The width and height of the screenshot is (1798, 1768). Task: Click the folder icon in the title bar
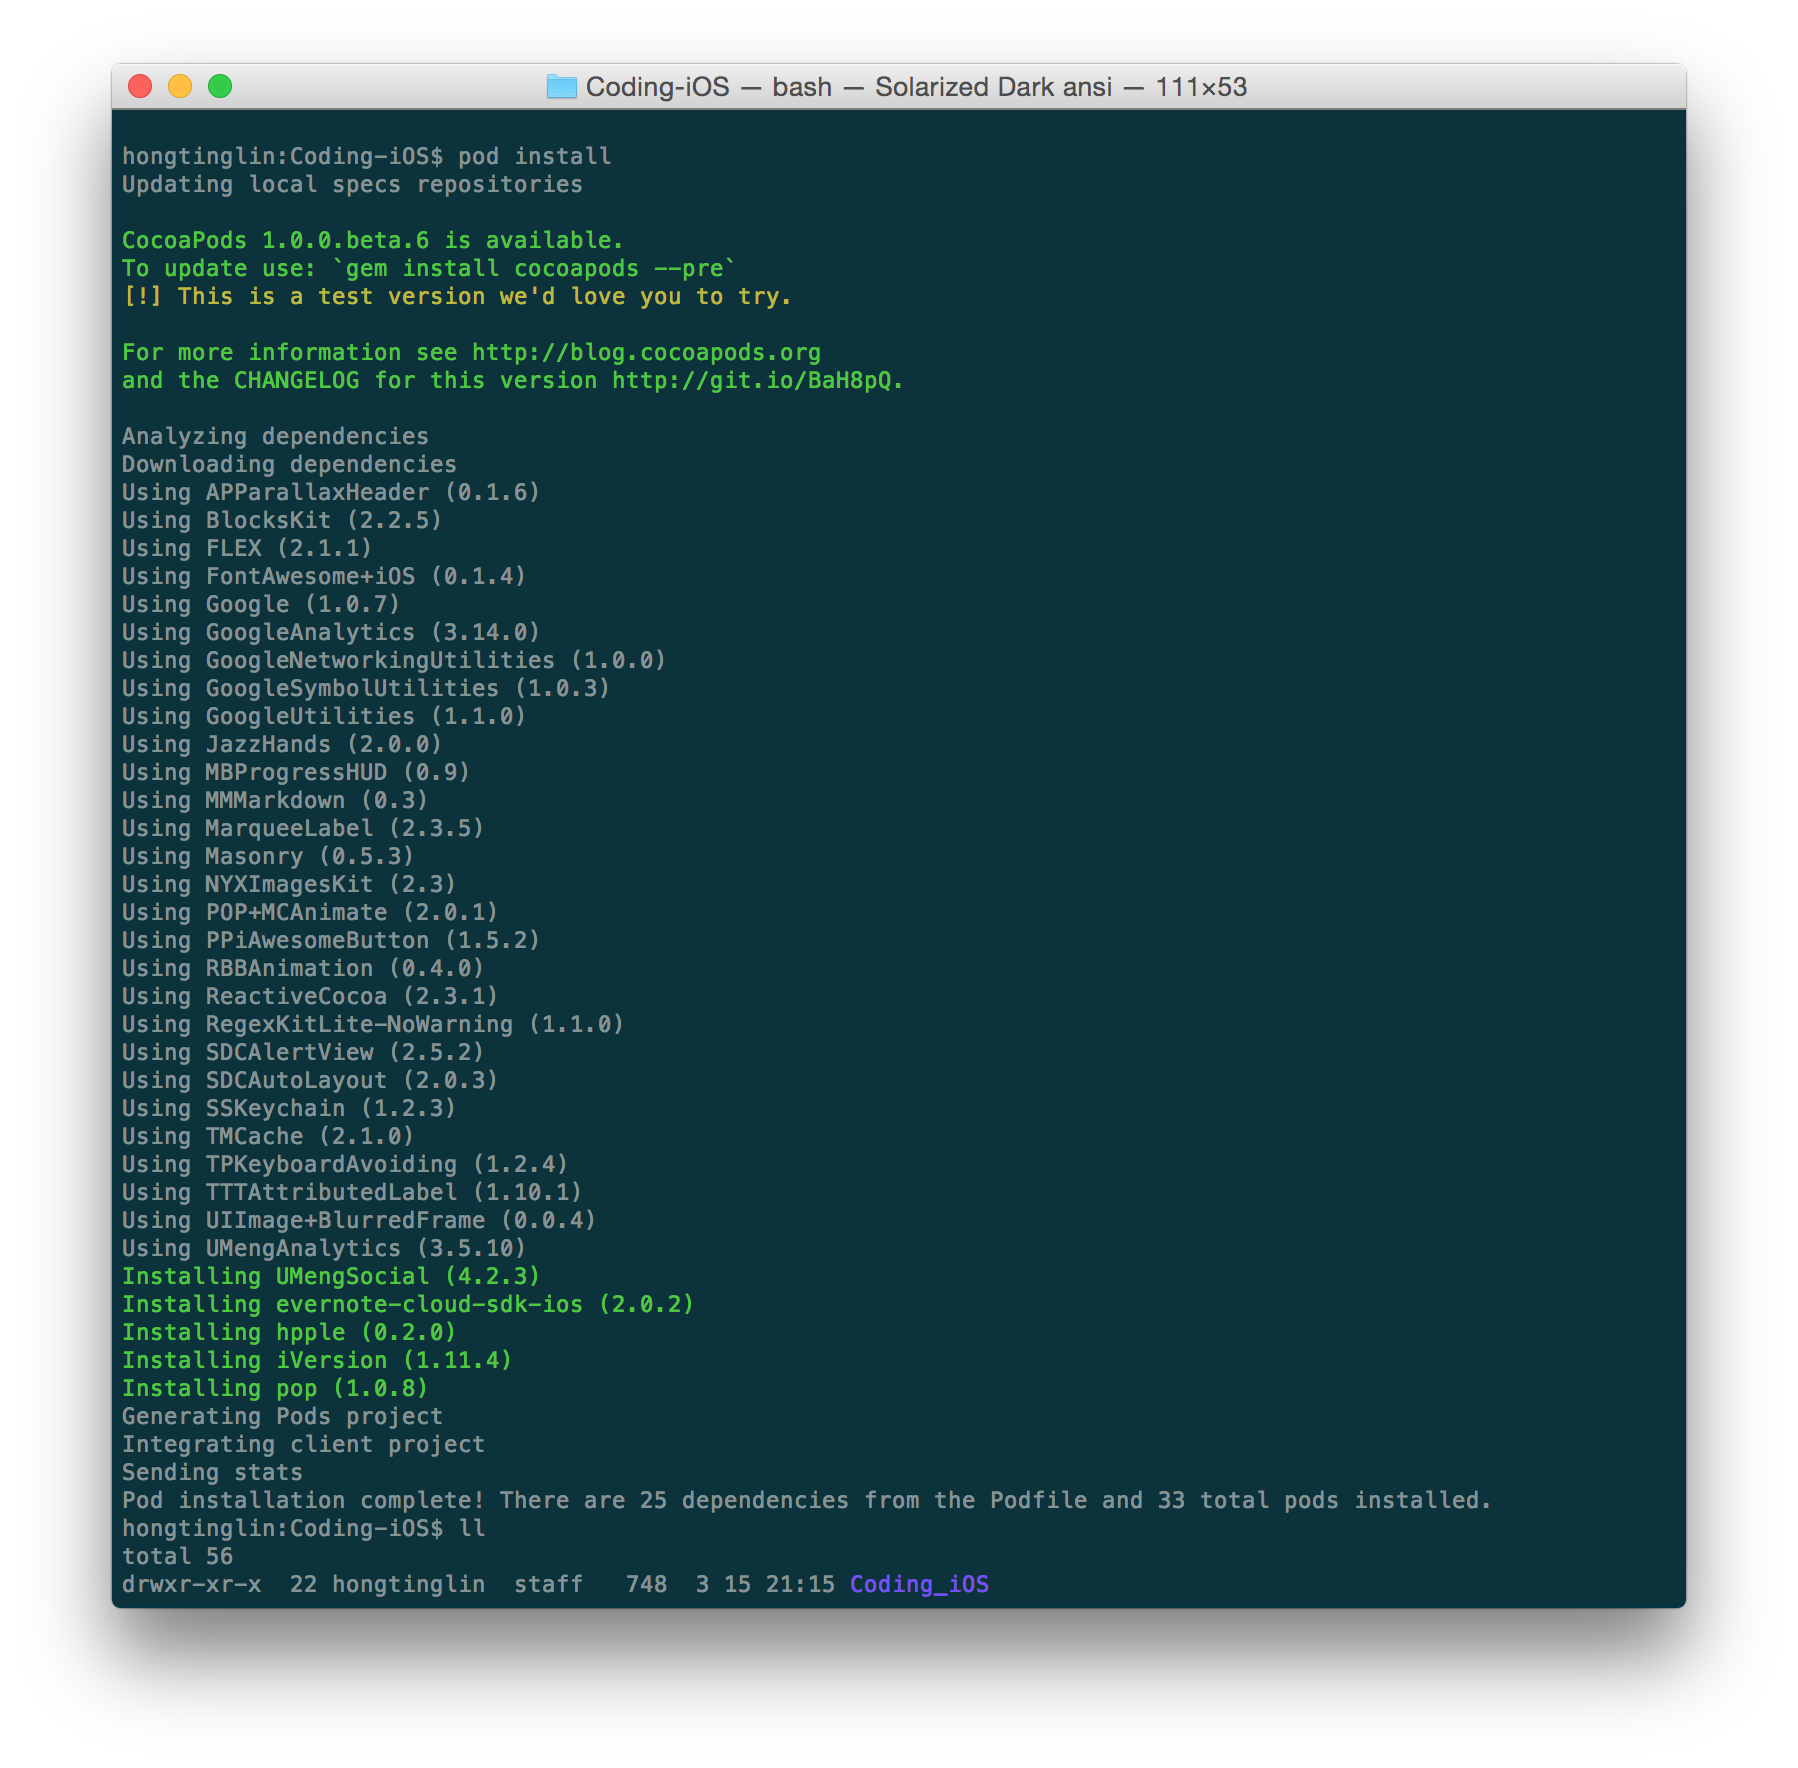(x=561, y=87)
